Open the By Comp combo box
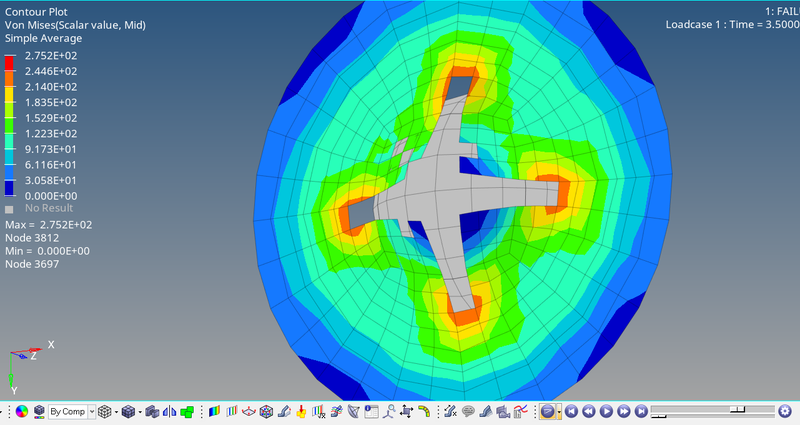The height and width of the screenshot is (425, 800). tap(72, 411)
